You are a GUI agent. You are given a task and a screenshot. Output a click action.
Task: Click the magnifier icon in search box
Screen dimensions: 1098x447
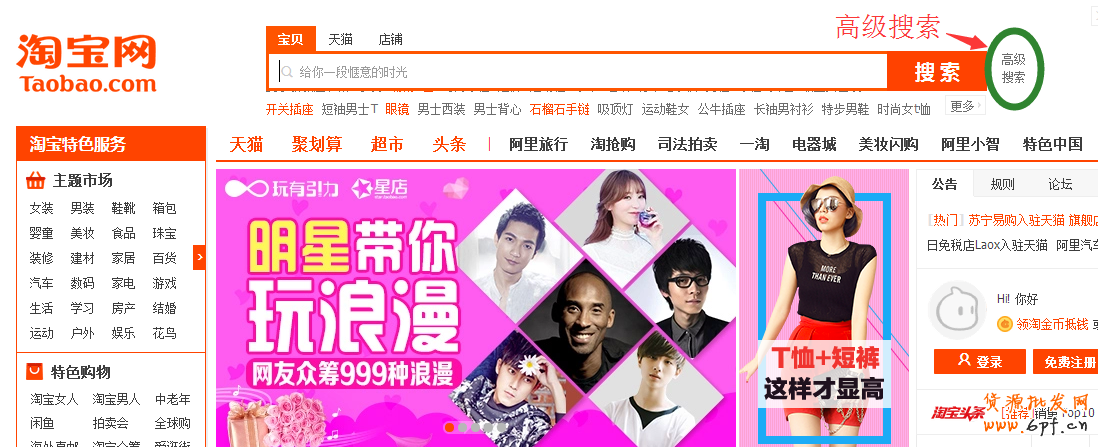point(286,71)
